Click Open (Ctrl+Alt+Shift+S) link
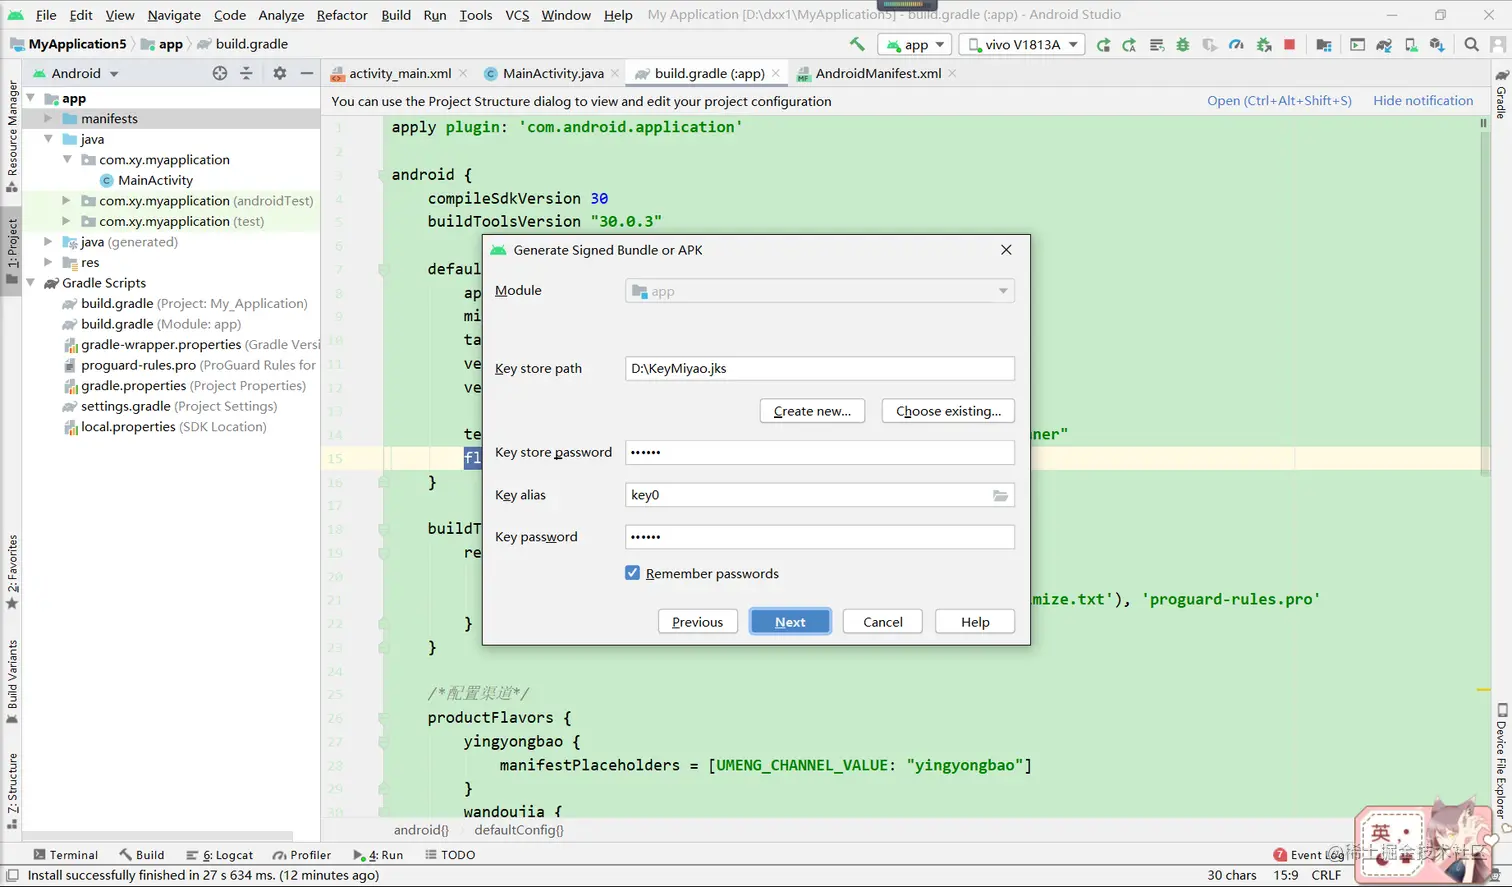 [x=1279, y=101]
